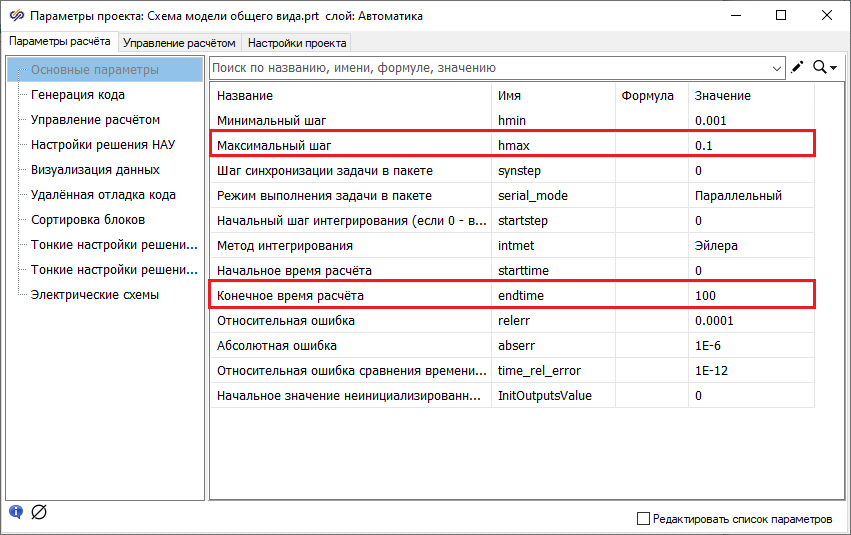
Task: Click the blue info icon at bottom left
Action: pyautogui.click(x=16, y=512)
